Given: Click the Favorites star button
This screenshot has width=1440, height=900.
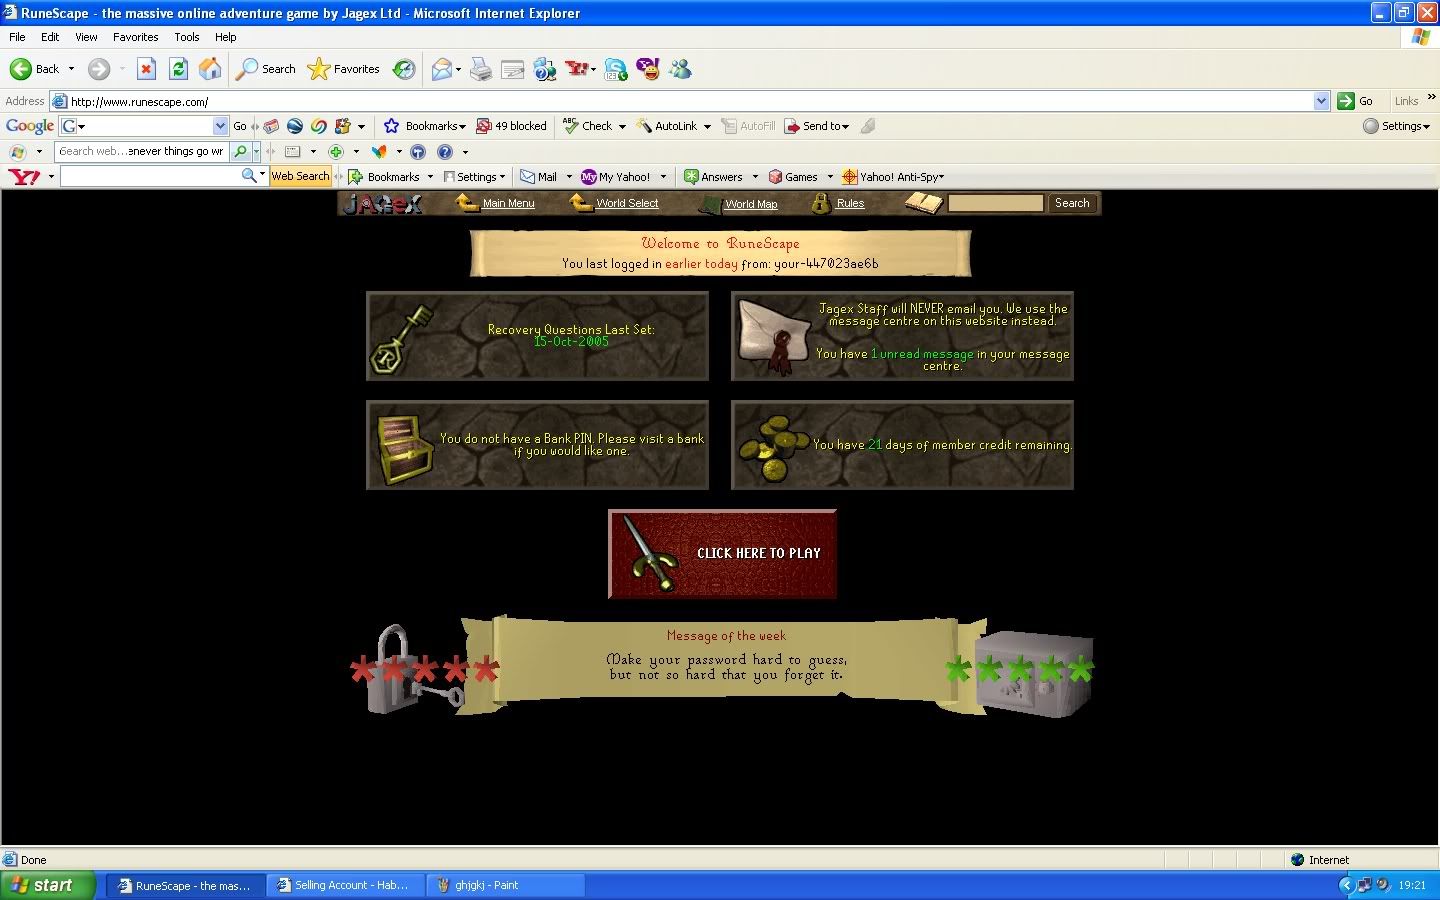Looking at the screenshot, I should click(344, 69).
